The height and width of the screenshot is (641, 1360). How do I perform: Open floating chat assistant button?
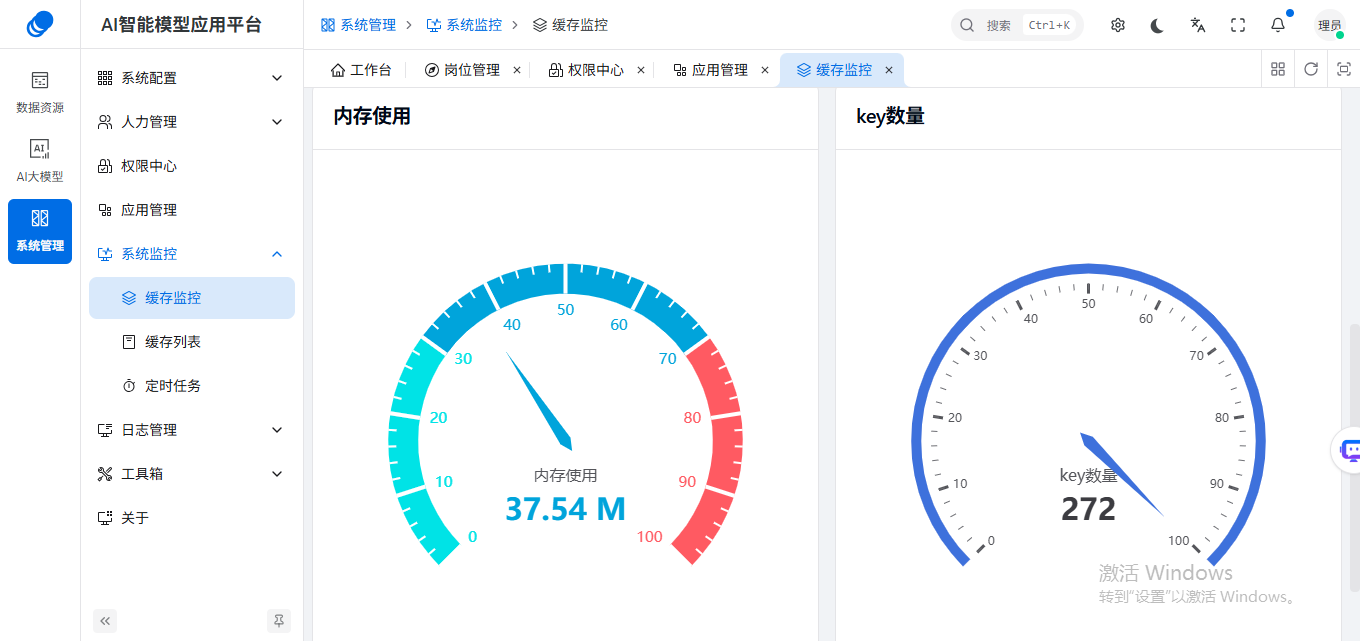point(1348,450)
